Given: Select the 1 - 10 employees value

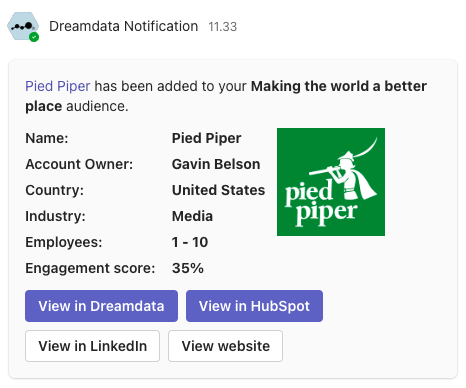Looking at the screenshot, I should tap(190, 242).
